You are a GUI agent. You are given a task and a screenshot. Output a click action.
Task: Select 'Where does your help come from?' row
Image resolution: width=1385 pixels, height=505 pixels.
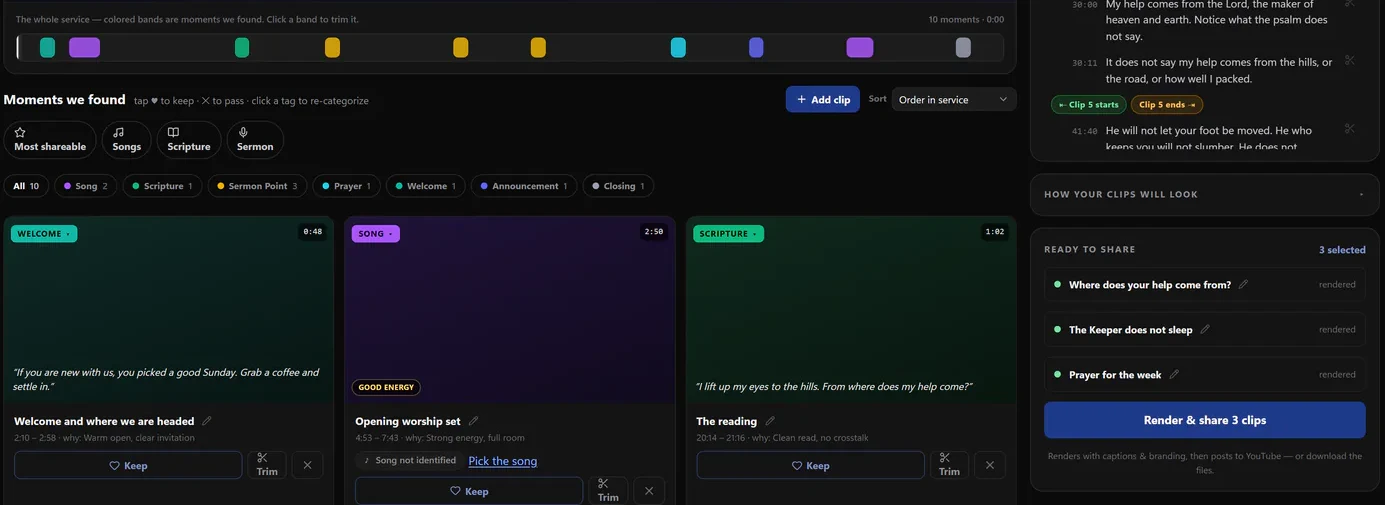(x=1205, y=285)
